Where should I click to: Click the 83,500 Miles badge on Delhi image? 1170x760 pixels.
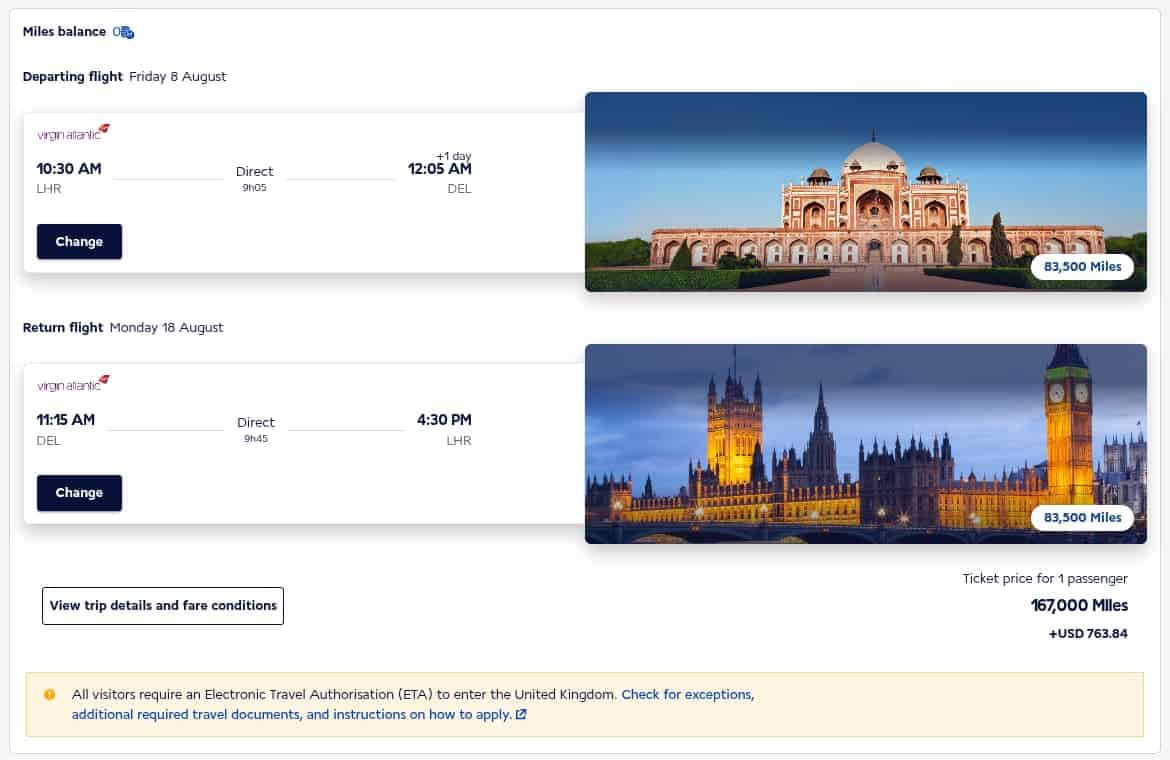1081,267
